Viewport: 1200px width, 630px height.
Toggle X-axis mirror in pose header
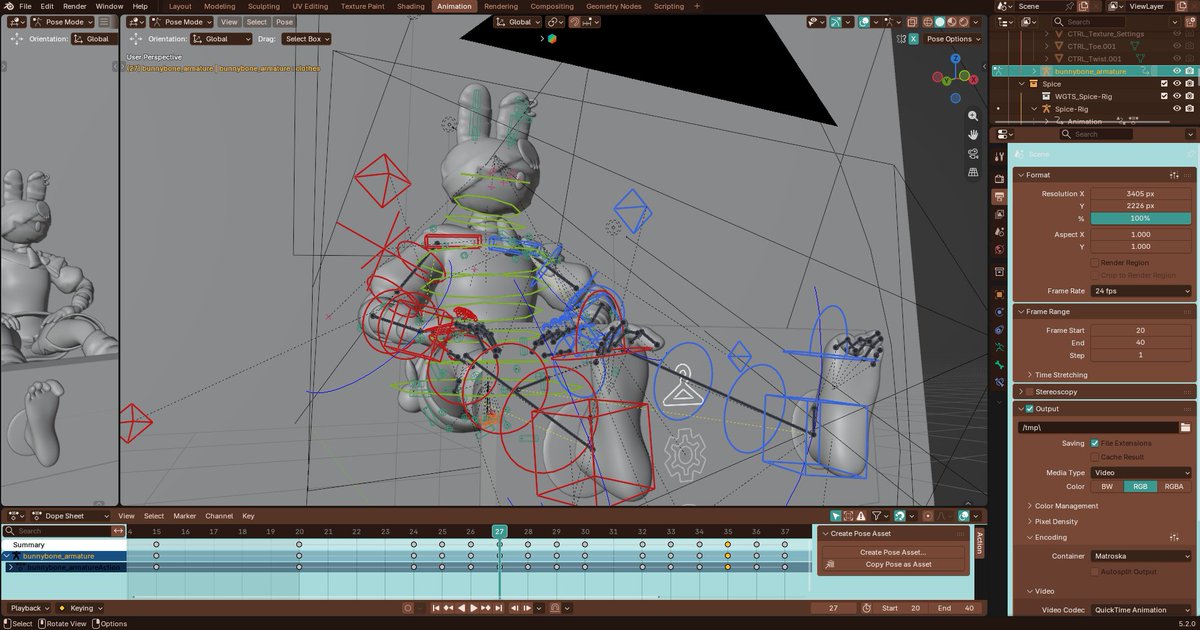tap(913, 39)
